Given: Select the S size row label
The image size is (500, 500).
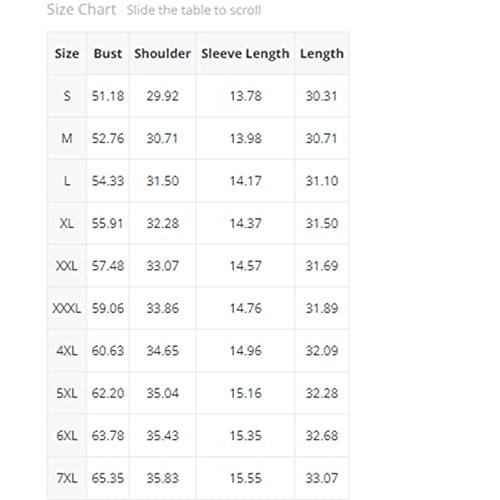Looking at the screenshot, I should pyautogui.click(x=67, y=96).
